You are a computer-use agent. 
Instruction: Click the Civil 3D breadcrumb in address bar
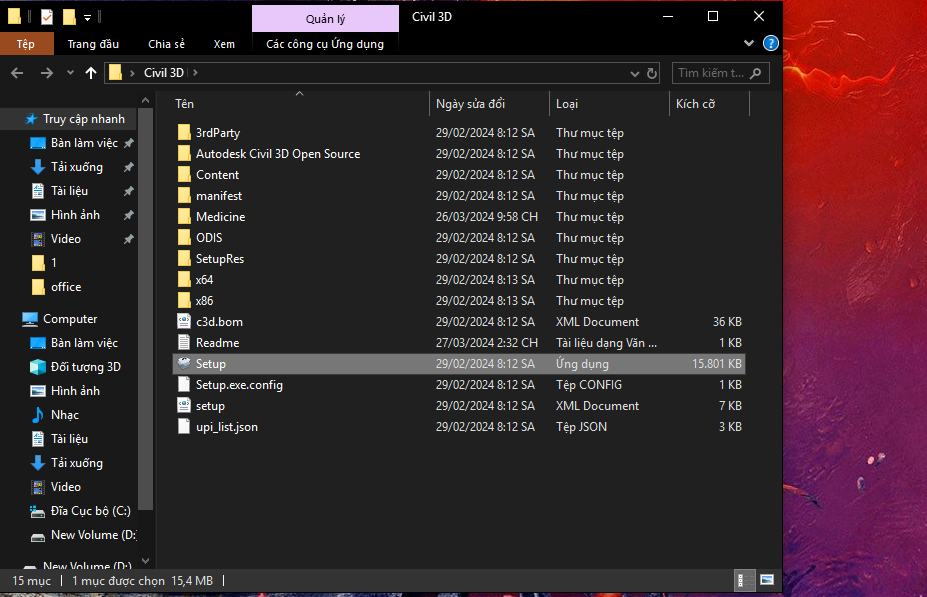[164, 73]
